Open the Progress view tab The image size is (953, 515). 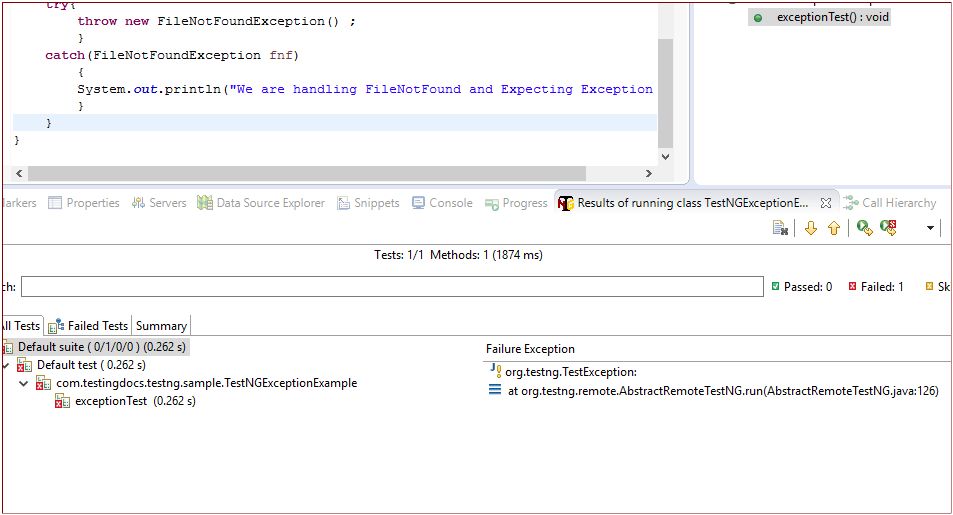(x=517, y=203)
